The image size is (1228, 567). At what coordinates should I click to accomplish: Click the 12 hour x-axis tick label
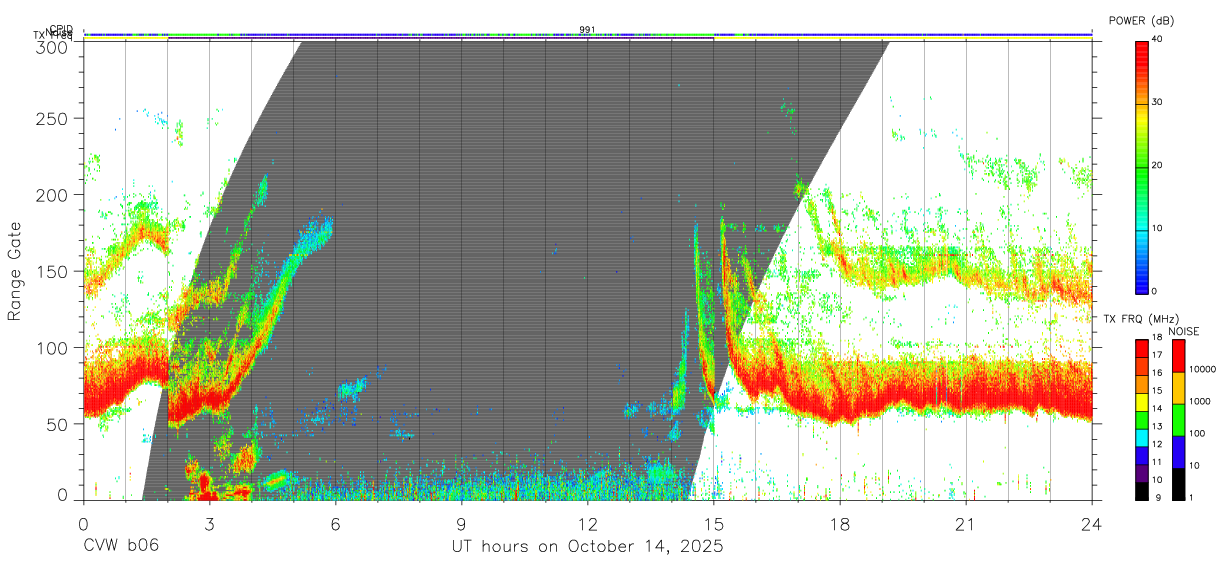click(588, 524)
